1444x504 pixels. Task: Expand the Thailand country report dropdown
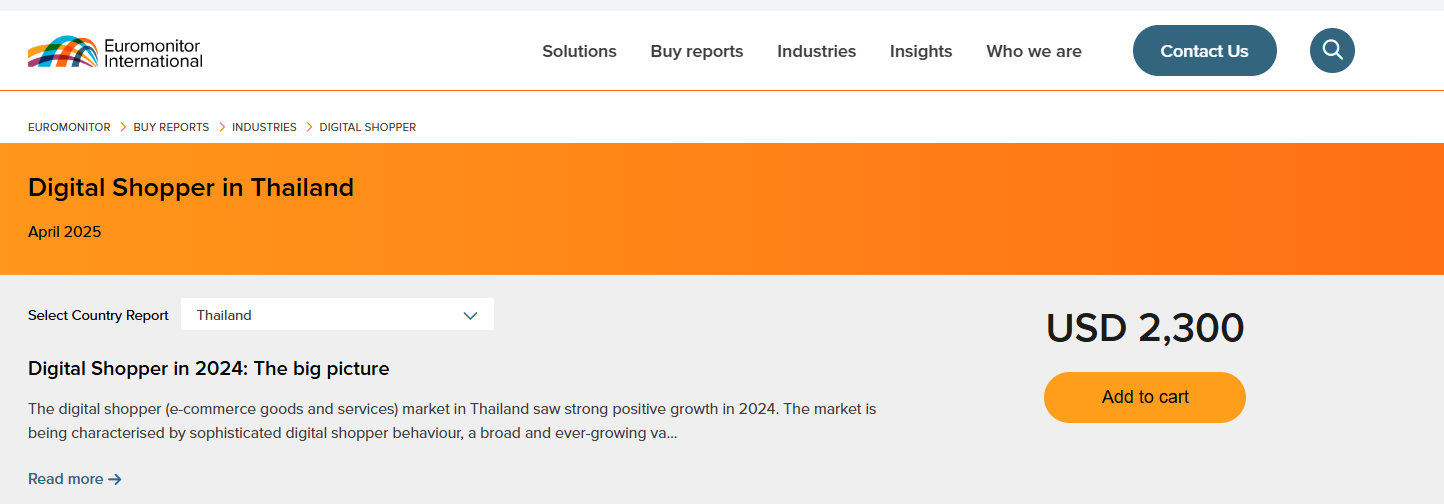click(x=337, y=315)
